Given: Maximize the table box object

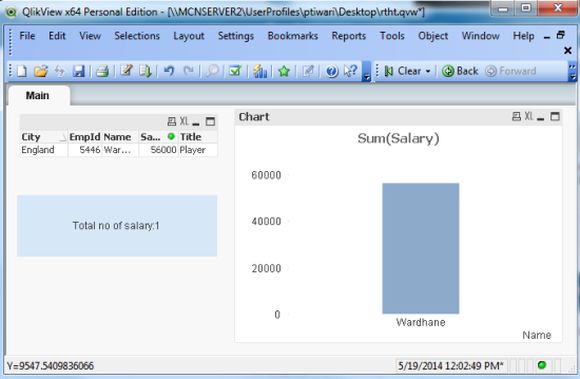Looking at the screenshot, I should [x=210, y=121].
